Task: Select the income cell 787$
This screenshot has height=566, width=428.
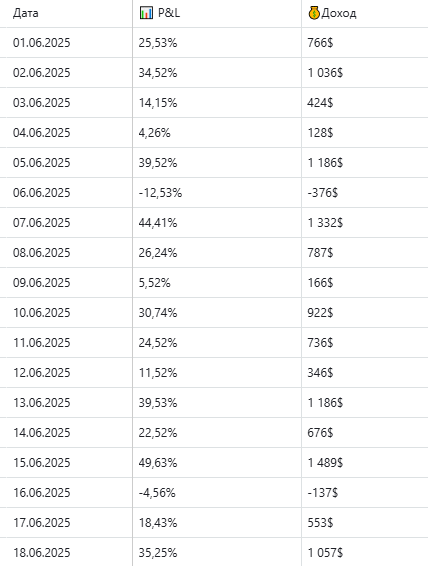Action: click(320, 253)
